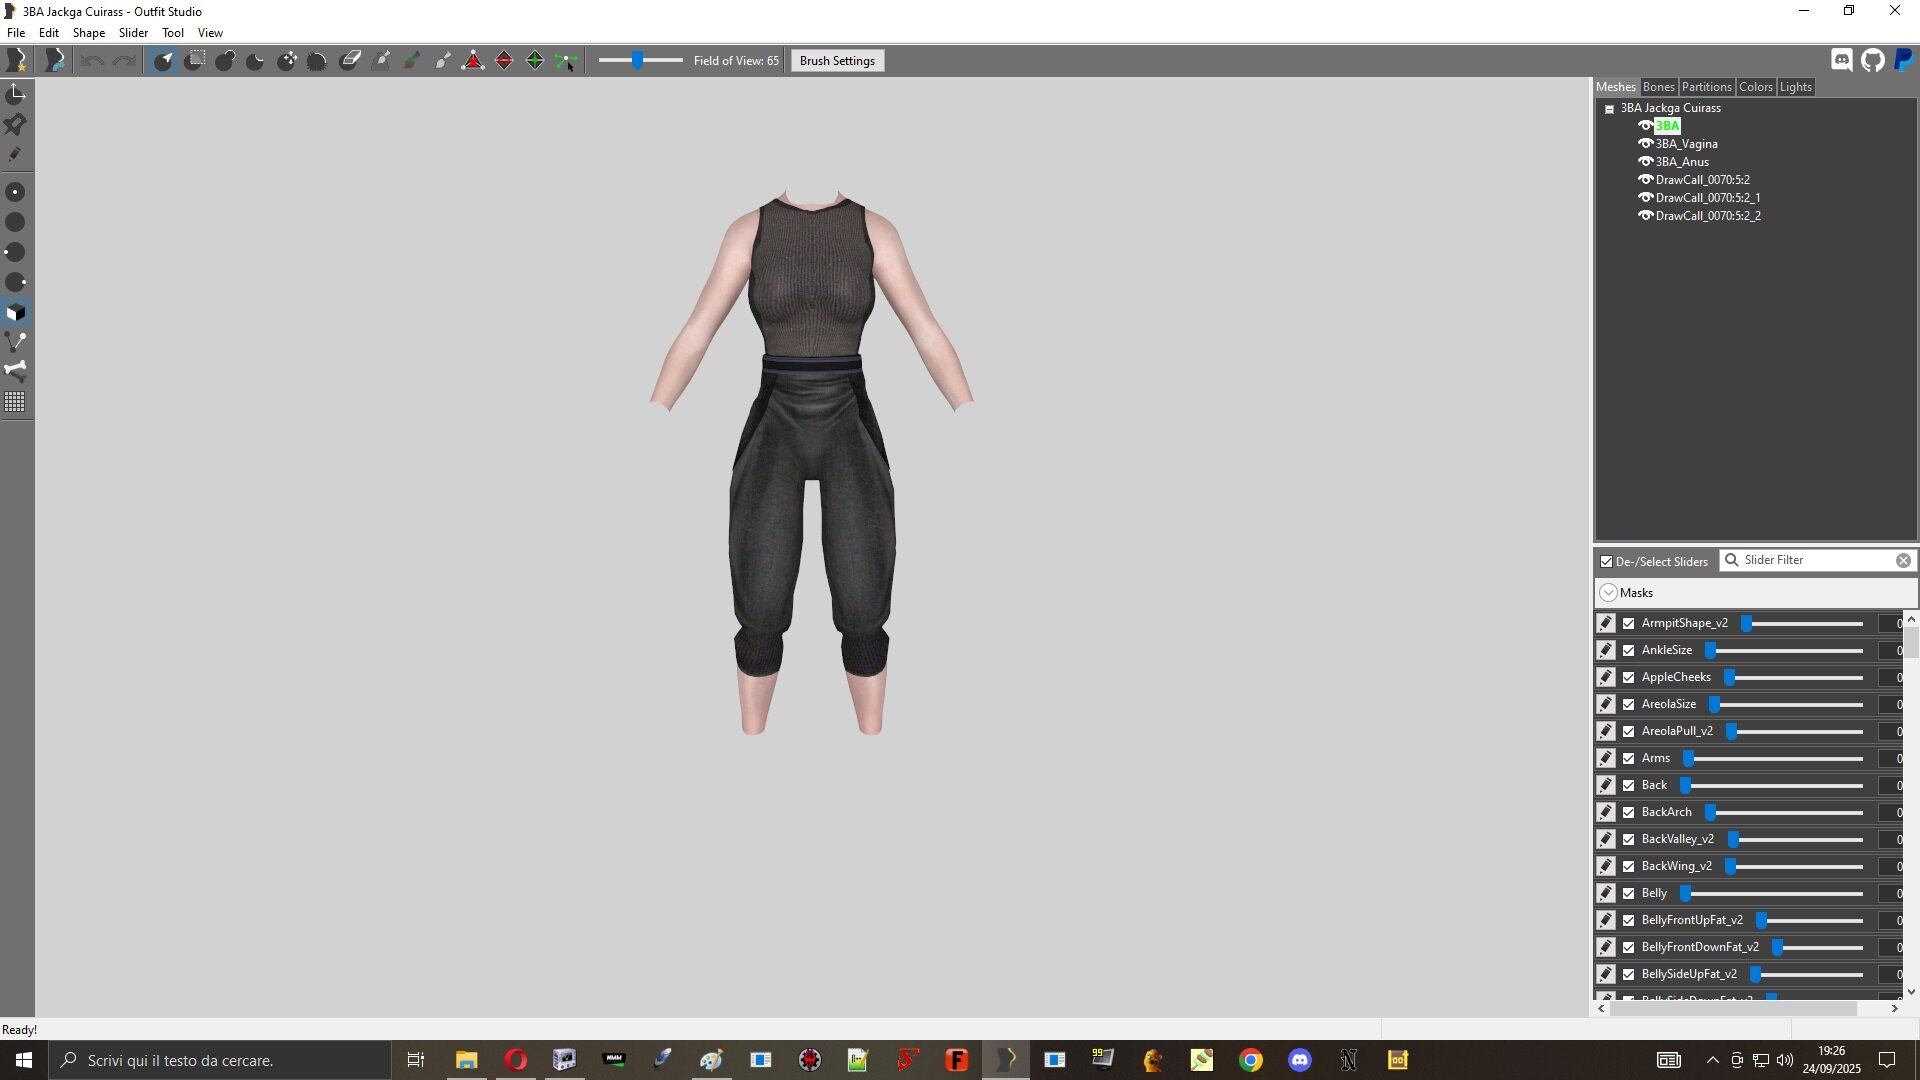Select the Mask brush eraser tool
The width and height of the screenshot is (1920, 1080).
pos(350,61)
